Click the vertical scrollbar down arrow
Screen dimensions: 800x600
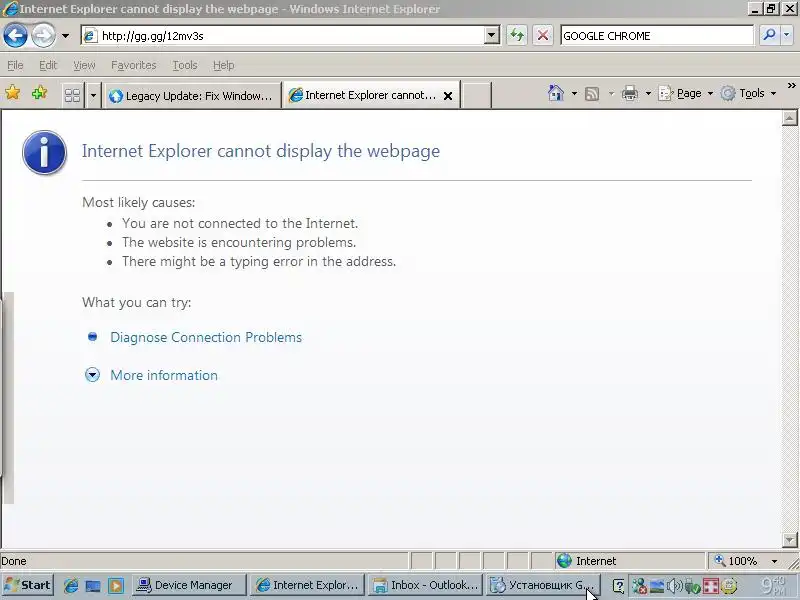[x=789, y=540]
